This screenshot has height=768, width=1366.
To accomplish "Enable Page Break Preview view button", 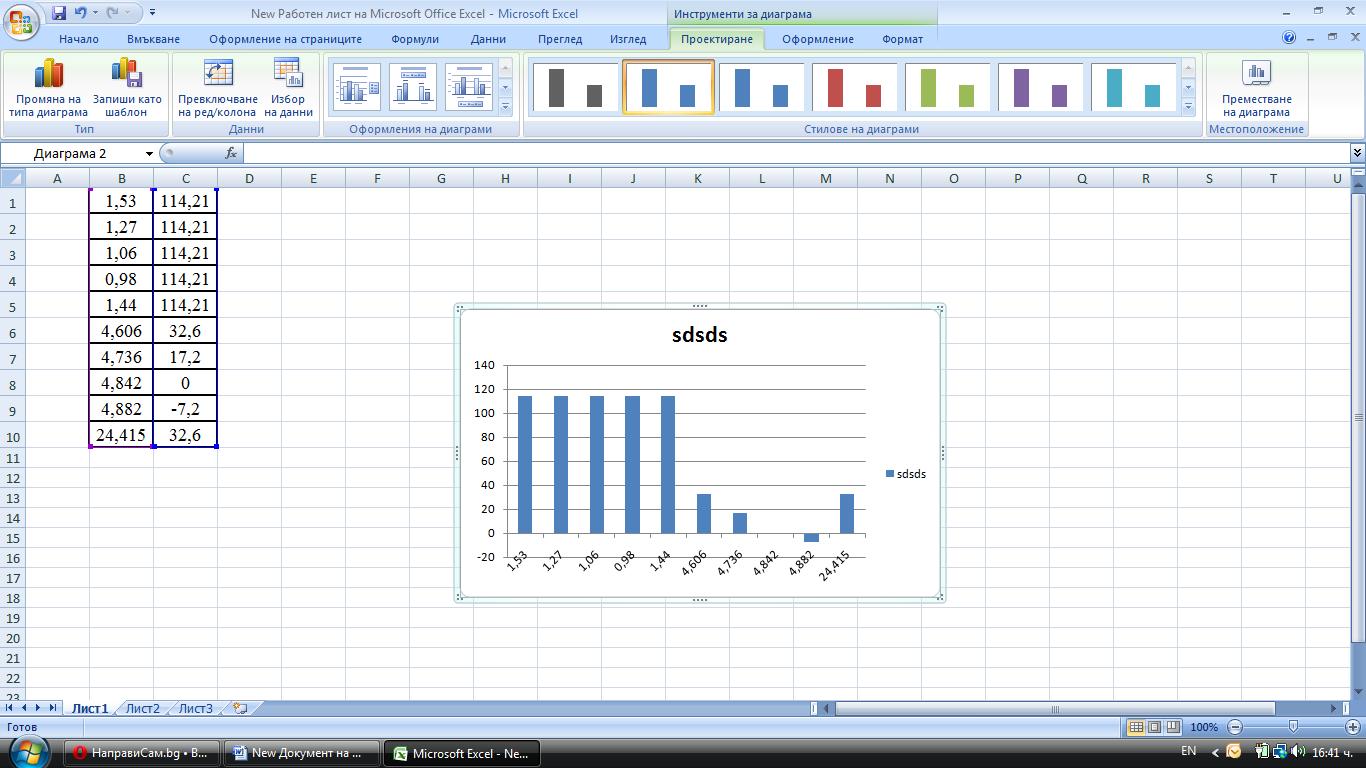I will tap(1173, 727).
